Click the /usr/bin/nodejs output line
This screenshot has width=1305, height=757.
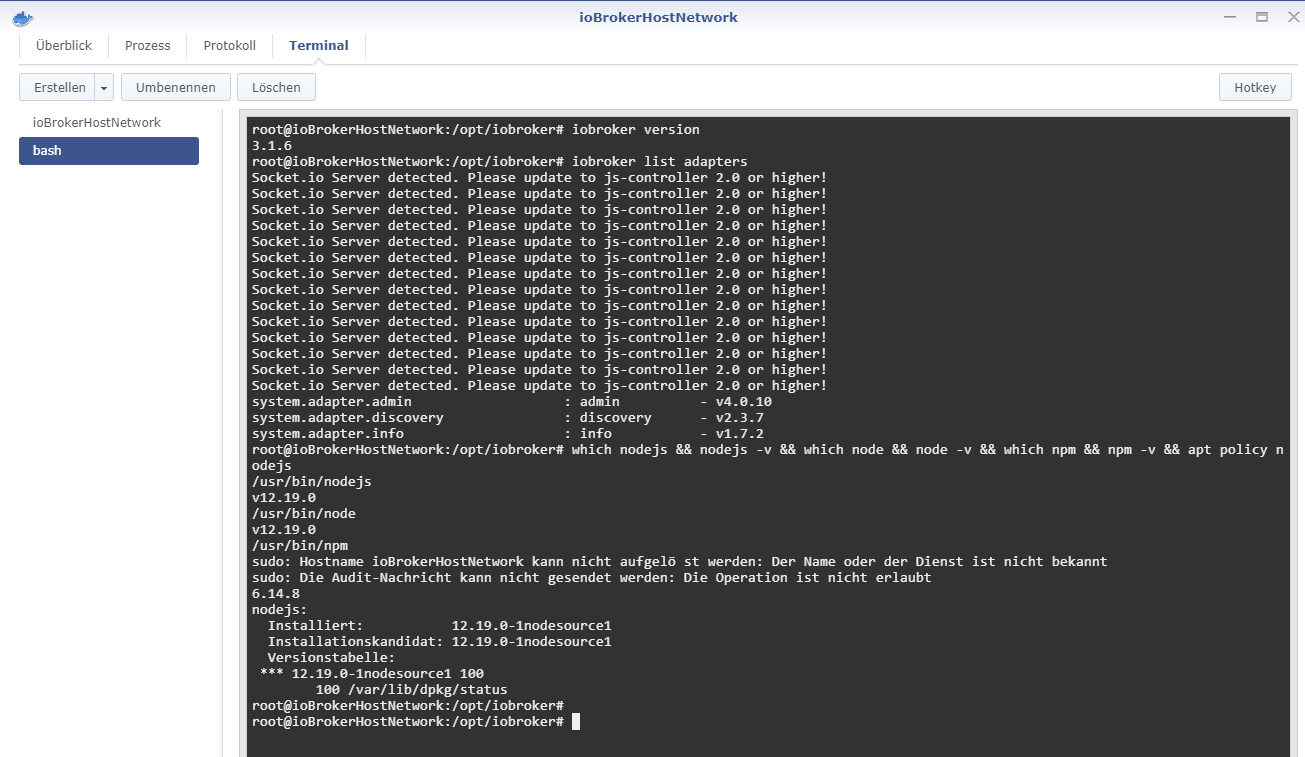coord(312,482)
